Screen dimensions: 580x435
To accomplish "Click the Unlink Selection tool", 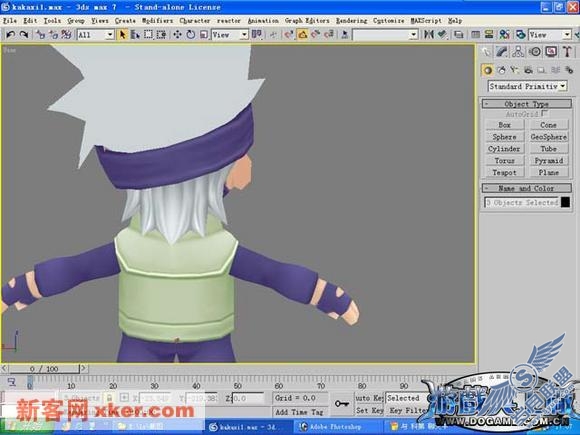I will (x=54, y=34).
